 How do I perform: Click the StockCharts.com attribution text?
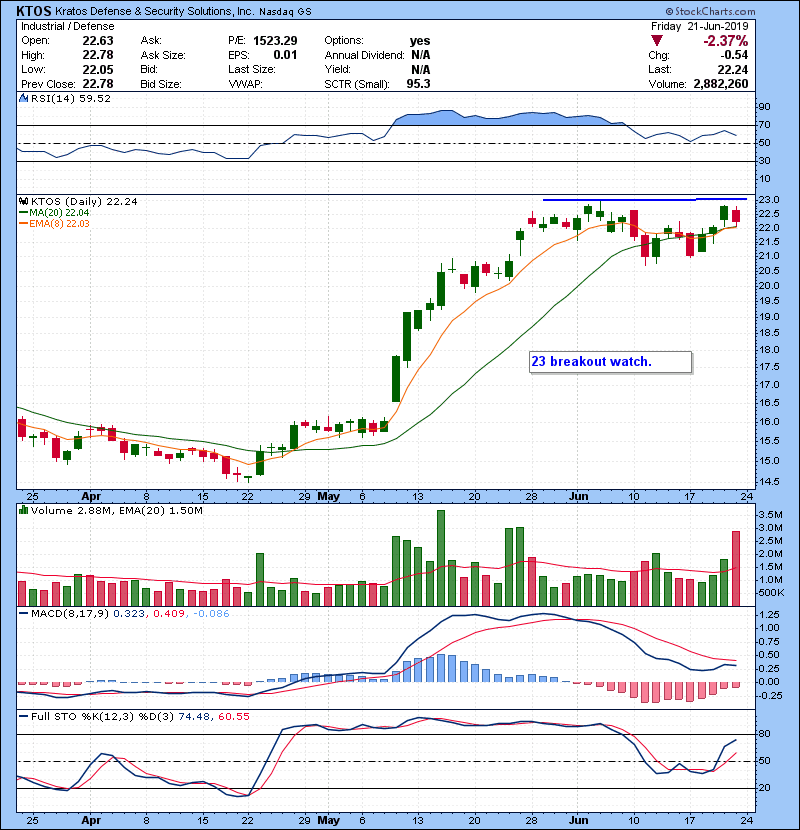point(710,11)
